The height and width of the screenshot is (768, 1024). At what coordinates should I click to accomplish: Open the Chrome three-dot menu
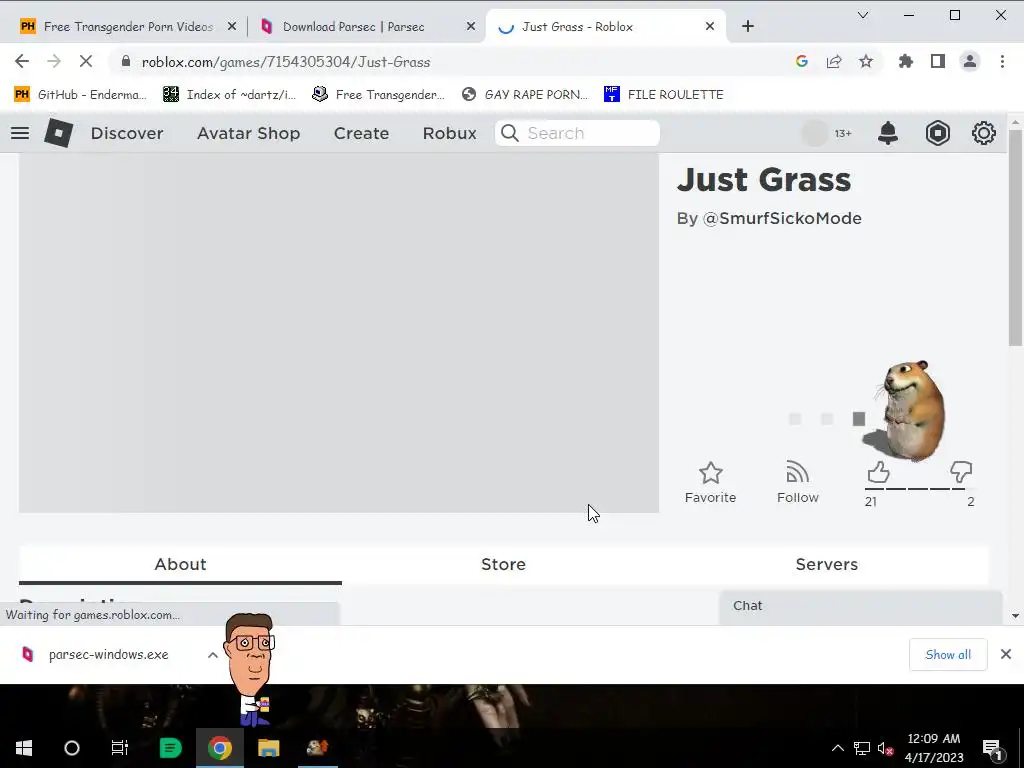pyautogui.click(x=1002, y=61)
